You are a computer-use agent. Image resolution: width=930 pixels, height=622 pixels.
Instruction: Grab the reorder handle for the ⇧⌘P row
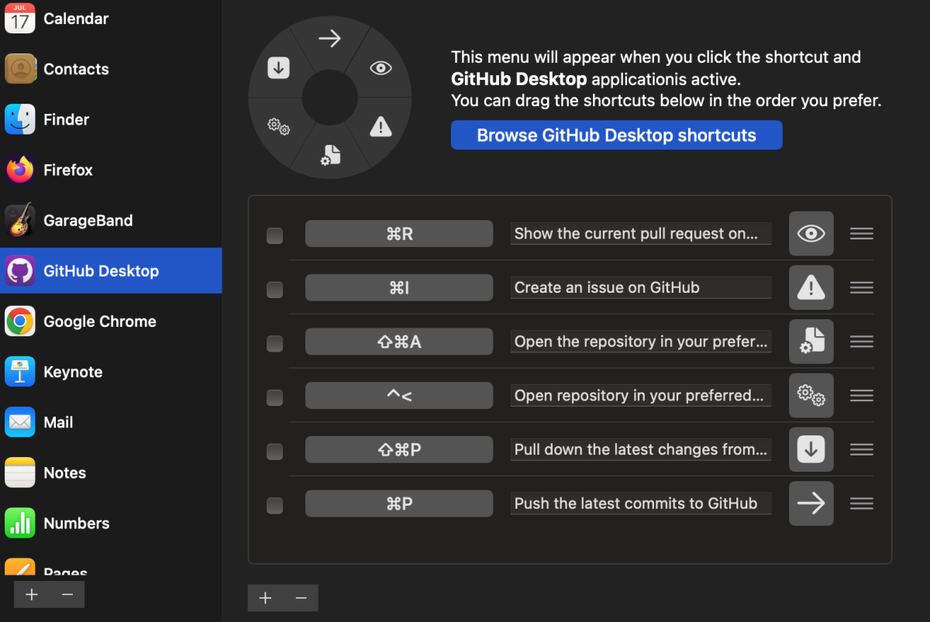click(861, 449)
